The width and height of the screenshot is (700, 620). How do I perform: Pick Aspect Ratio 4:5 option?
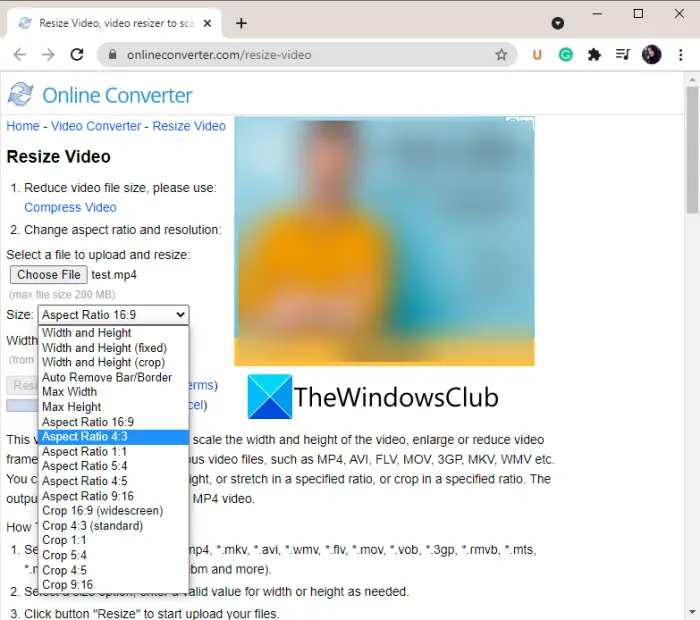pyautogui.click(x=113, y=481)
